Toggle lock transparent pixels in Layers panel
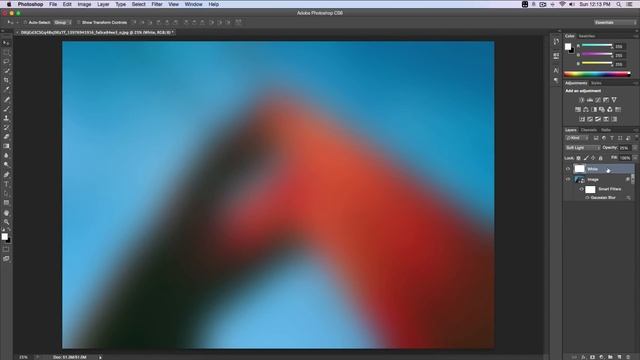Image resolution: width=640 pixels, height=360 pixels. click(x=578, y=158)
